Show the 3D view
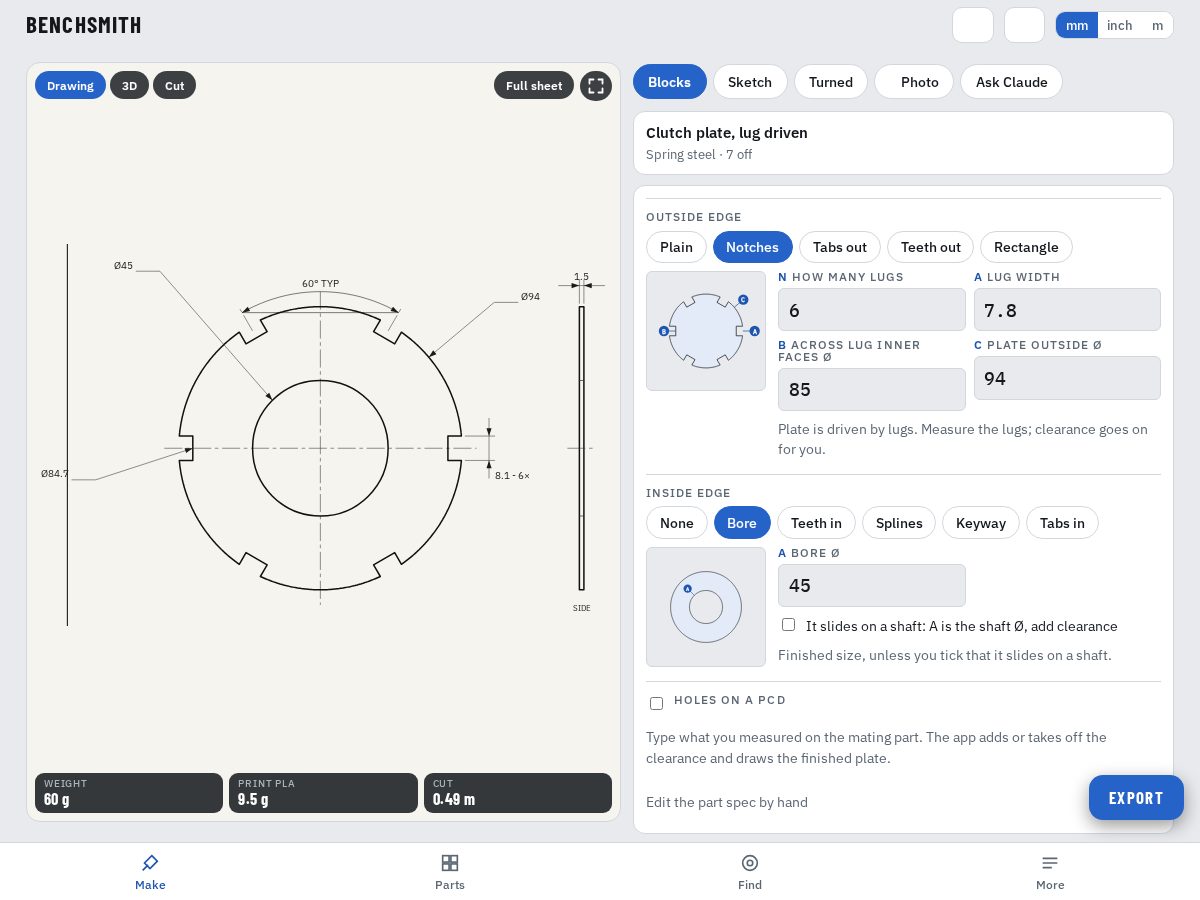Image resolution: width=1200 pixels, height=900 pixels. click(x=129, y=85)
